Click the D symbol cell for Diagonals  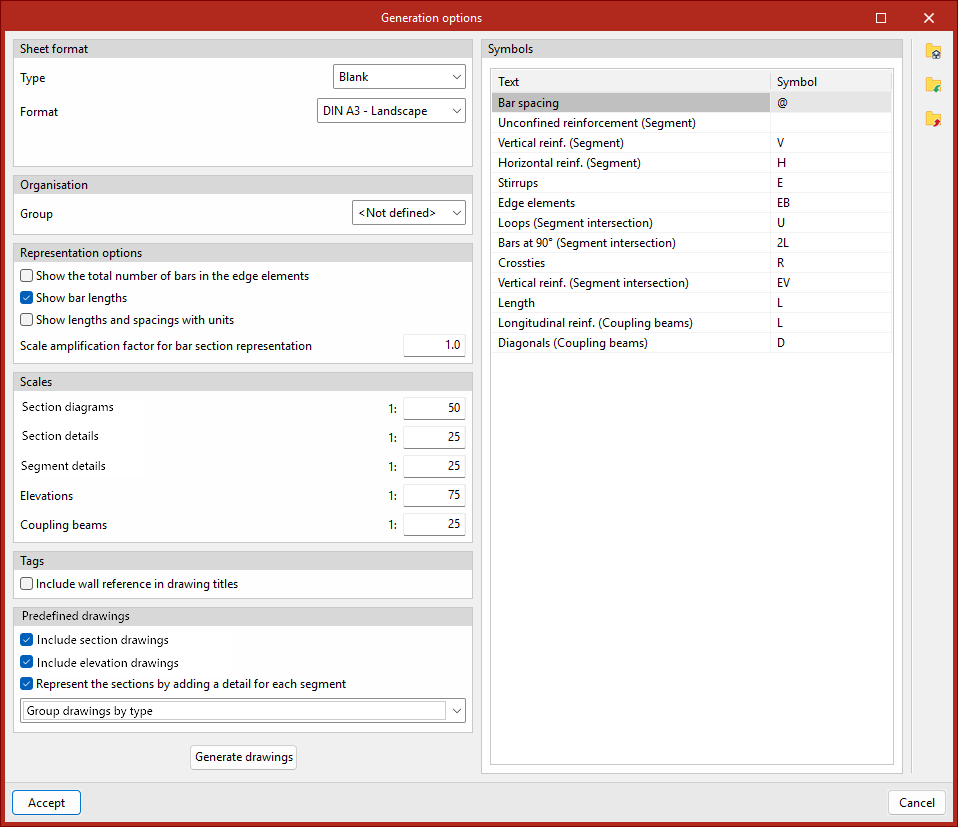click(x=831, y=343)
